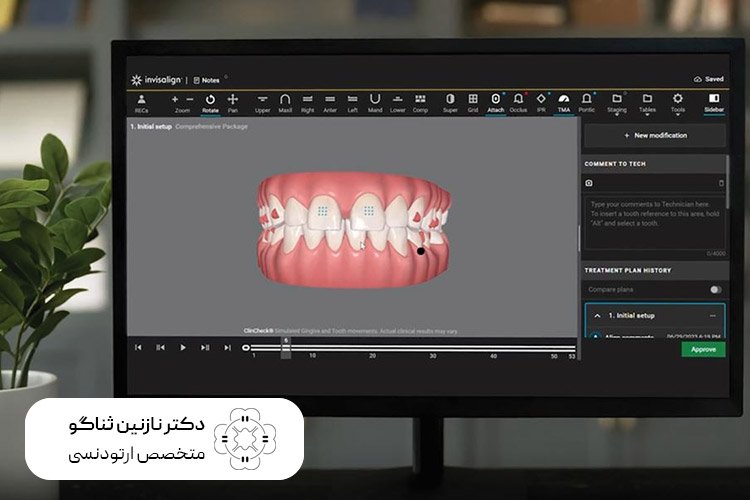Switch to the Right side view
Viewport: 750px width, 500px height.
pyautogui.click(x=308, y=103)
